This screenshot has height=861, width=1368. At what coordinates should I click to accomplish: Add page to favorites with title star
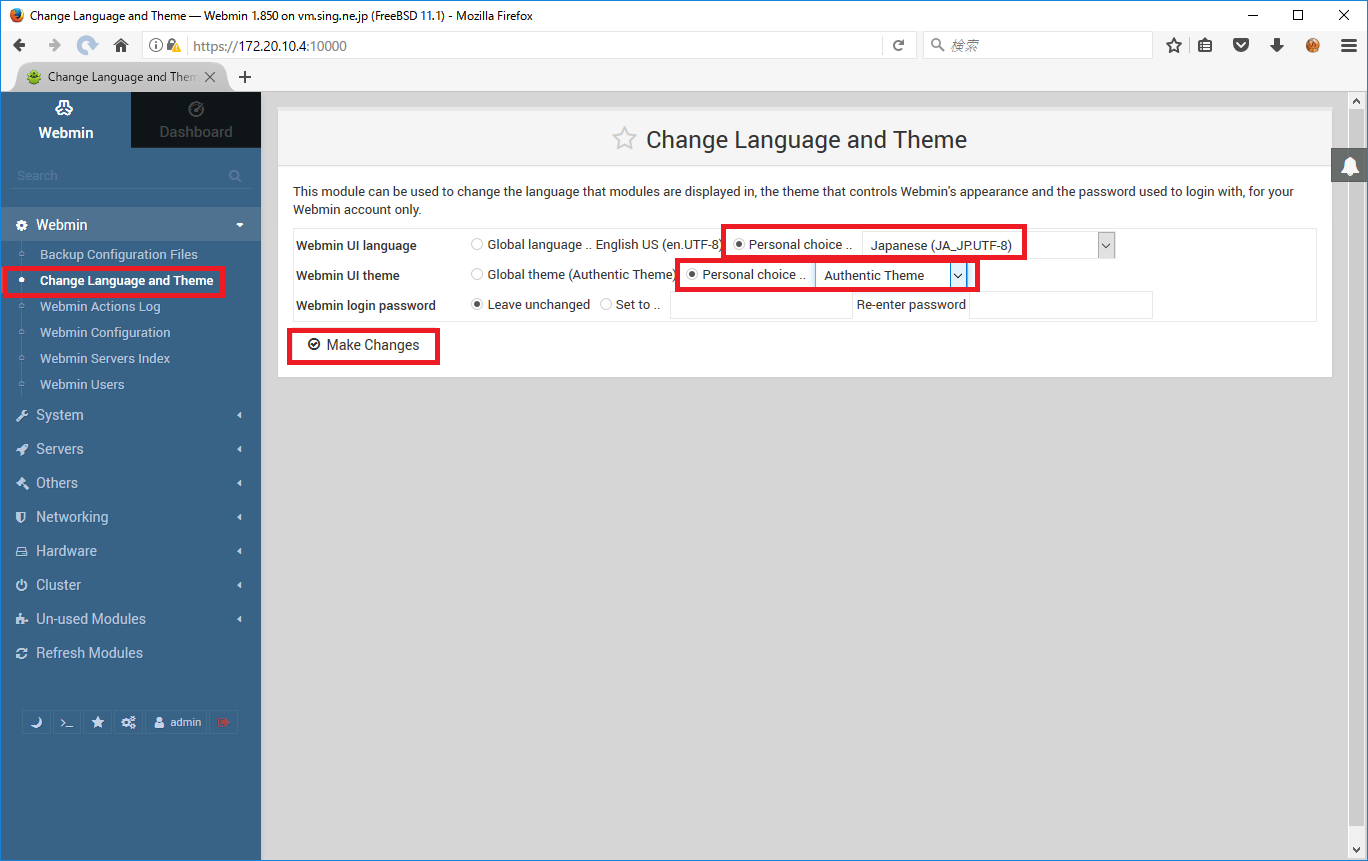(624, 139)
